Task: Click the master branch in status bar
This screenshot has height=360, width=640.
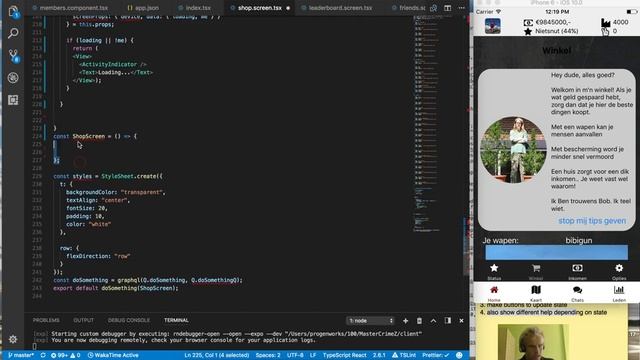Action: (x=21, y=355)
